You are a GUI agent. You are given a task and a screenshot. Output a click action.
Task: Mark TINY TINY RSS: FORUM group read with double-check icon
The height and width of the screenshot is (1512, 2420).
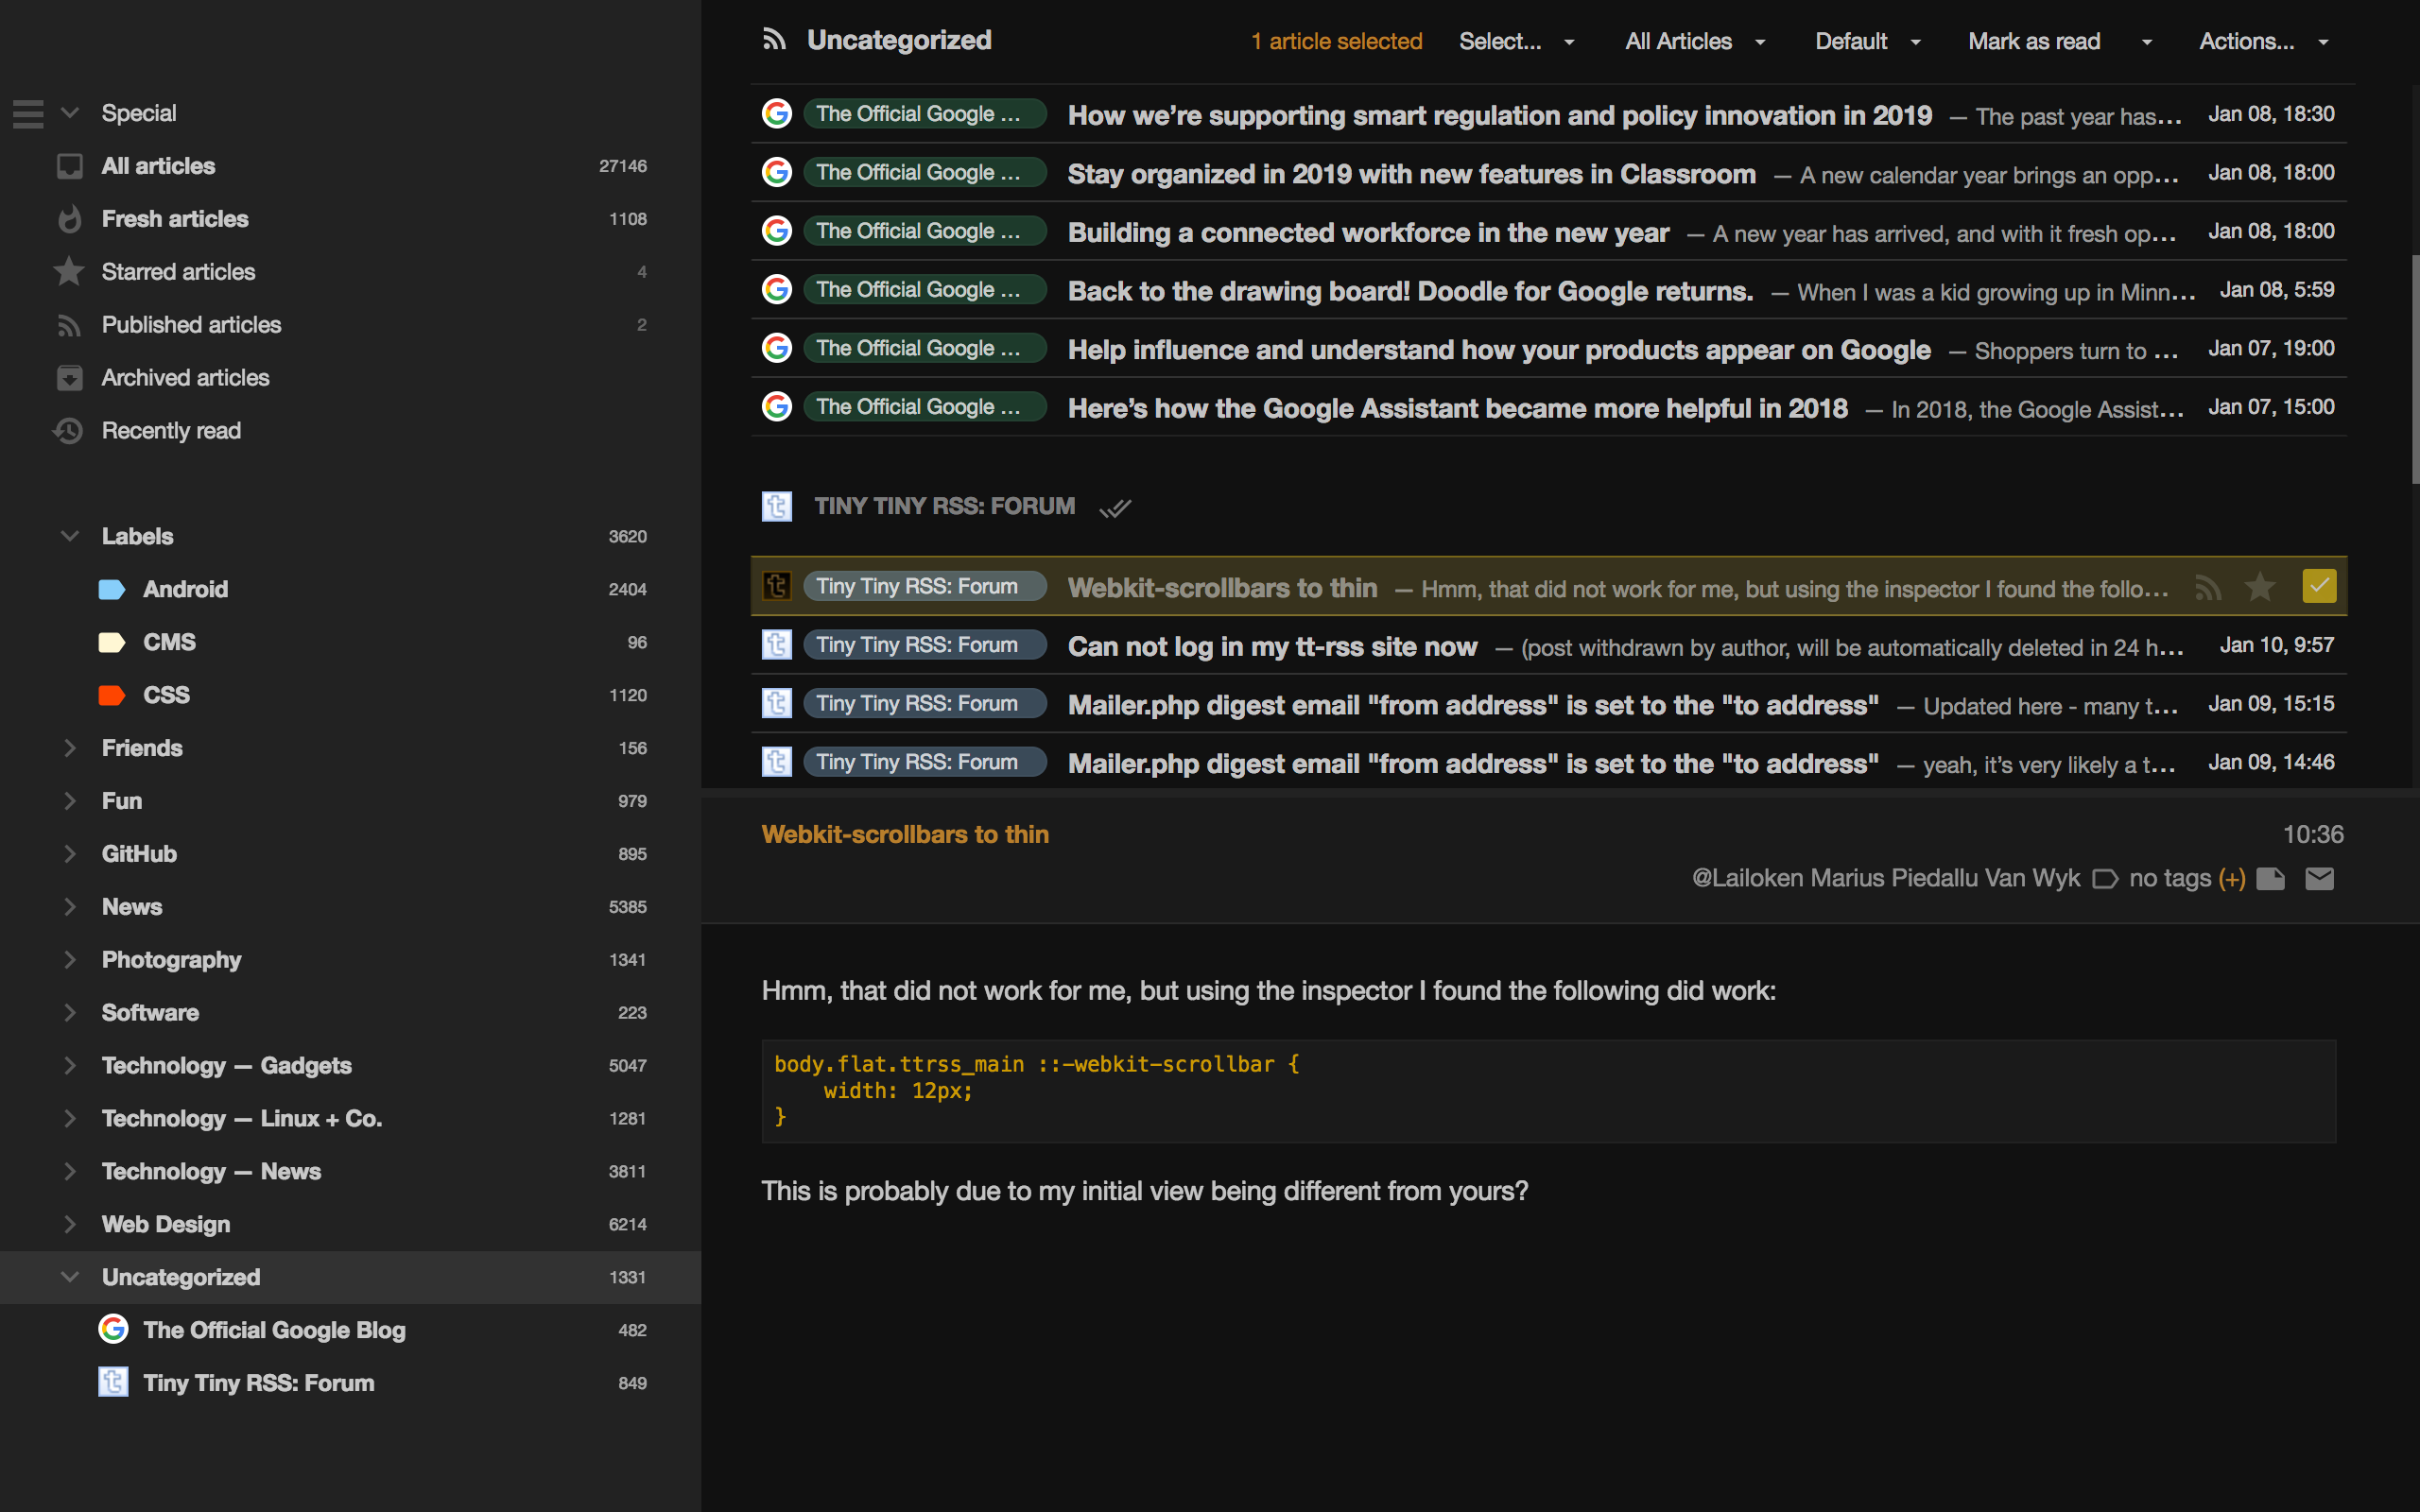coord(1115,508)
